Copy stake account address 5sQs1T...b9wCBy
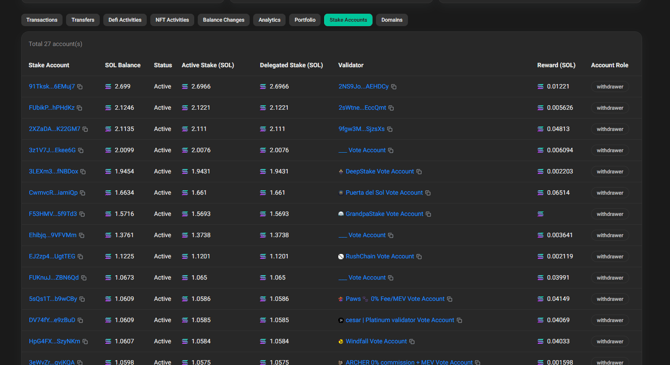 point(82,299)
